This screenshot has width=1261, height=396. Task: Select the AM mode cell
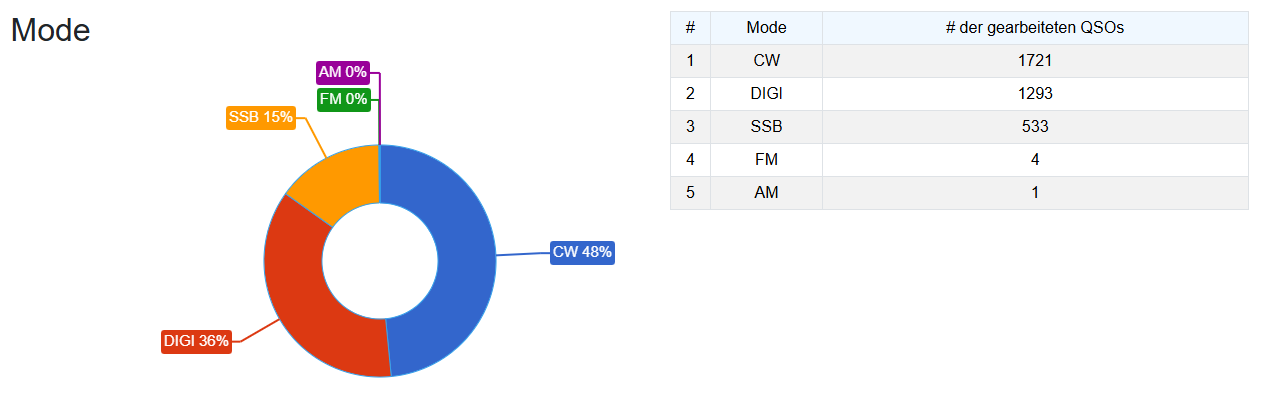click(766, 193)
